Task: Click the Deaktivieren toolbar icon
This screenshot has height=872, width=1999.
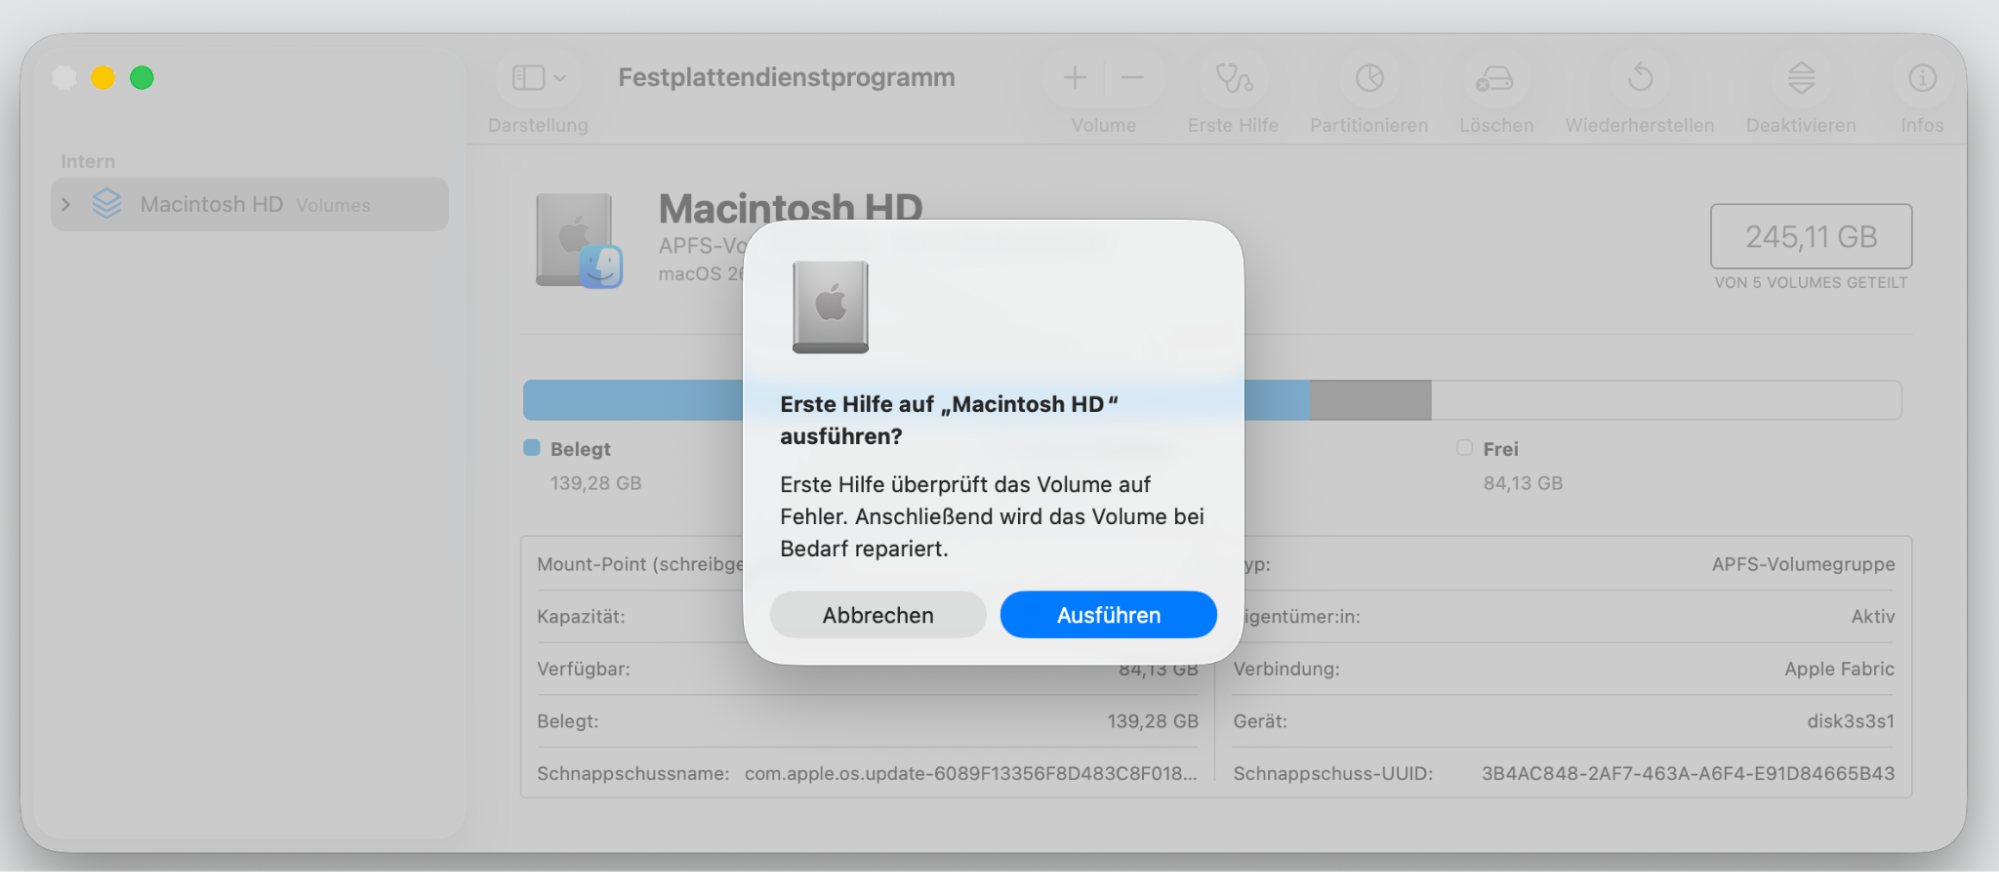Action: [x=1801, y=78]
